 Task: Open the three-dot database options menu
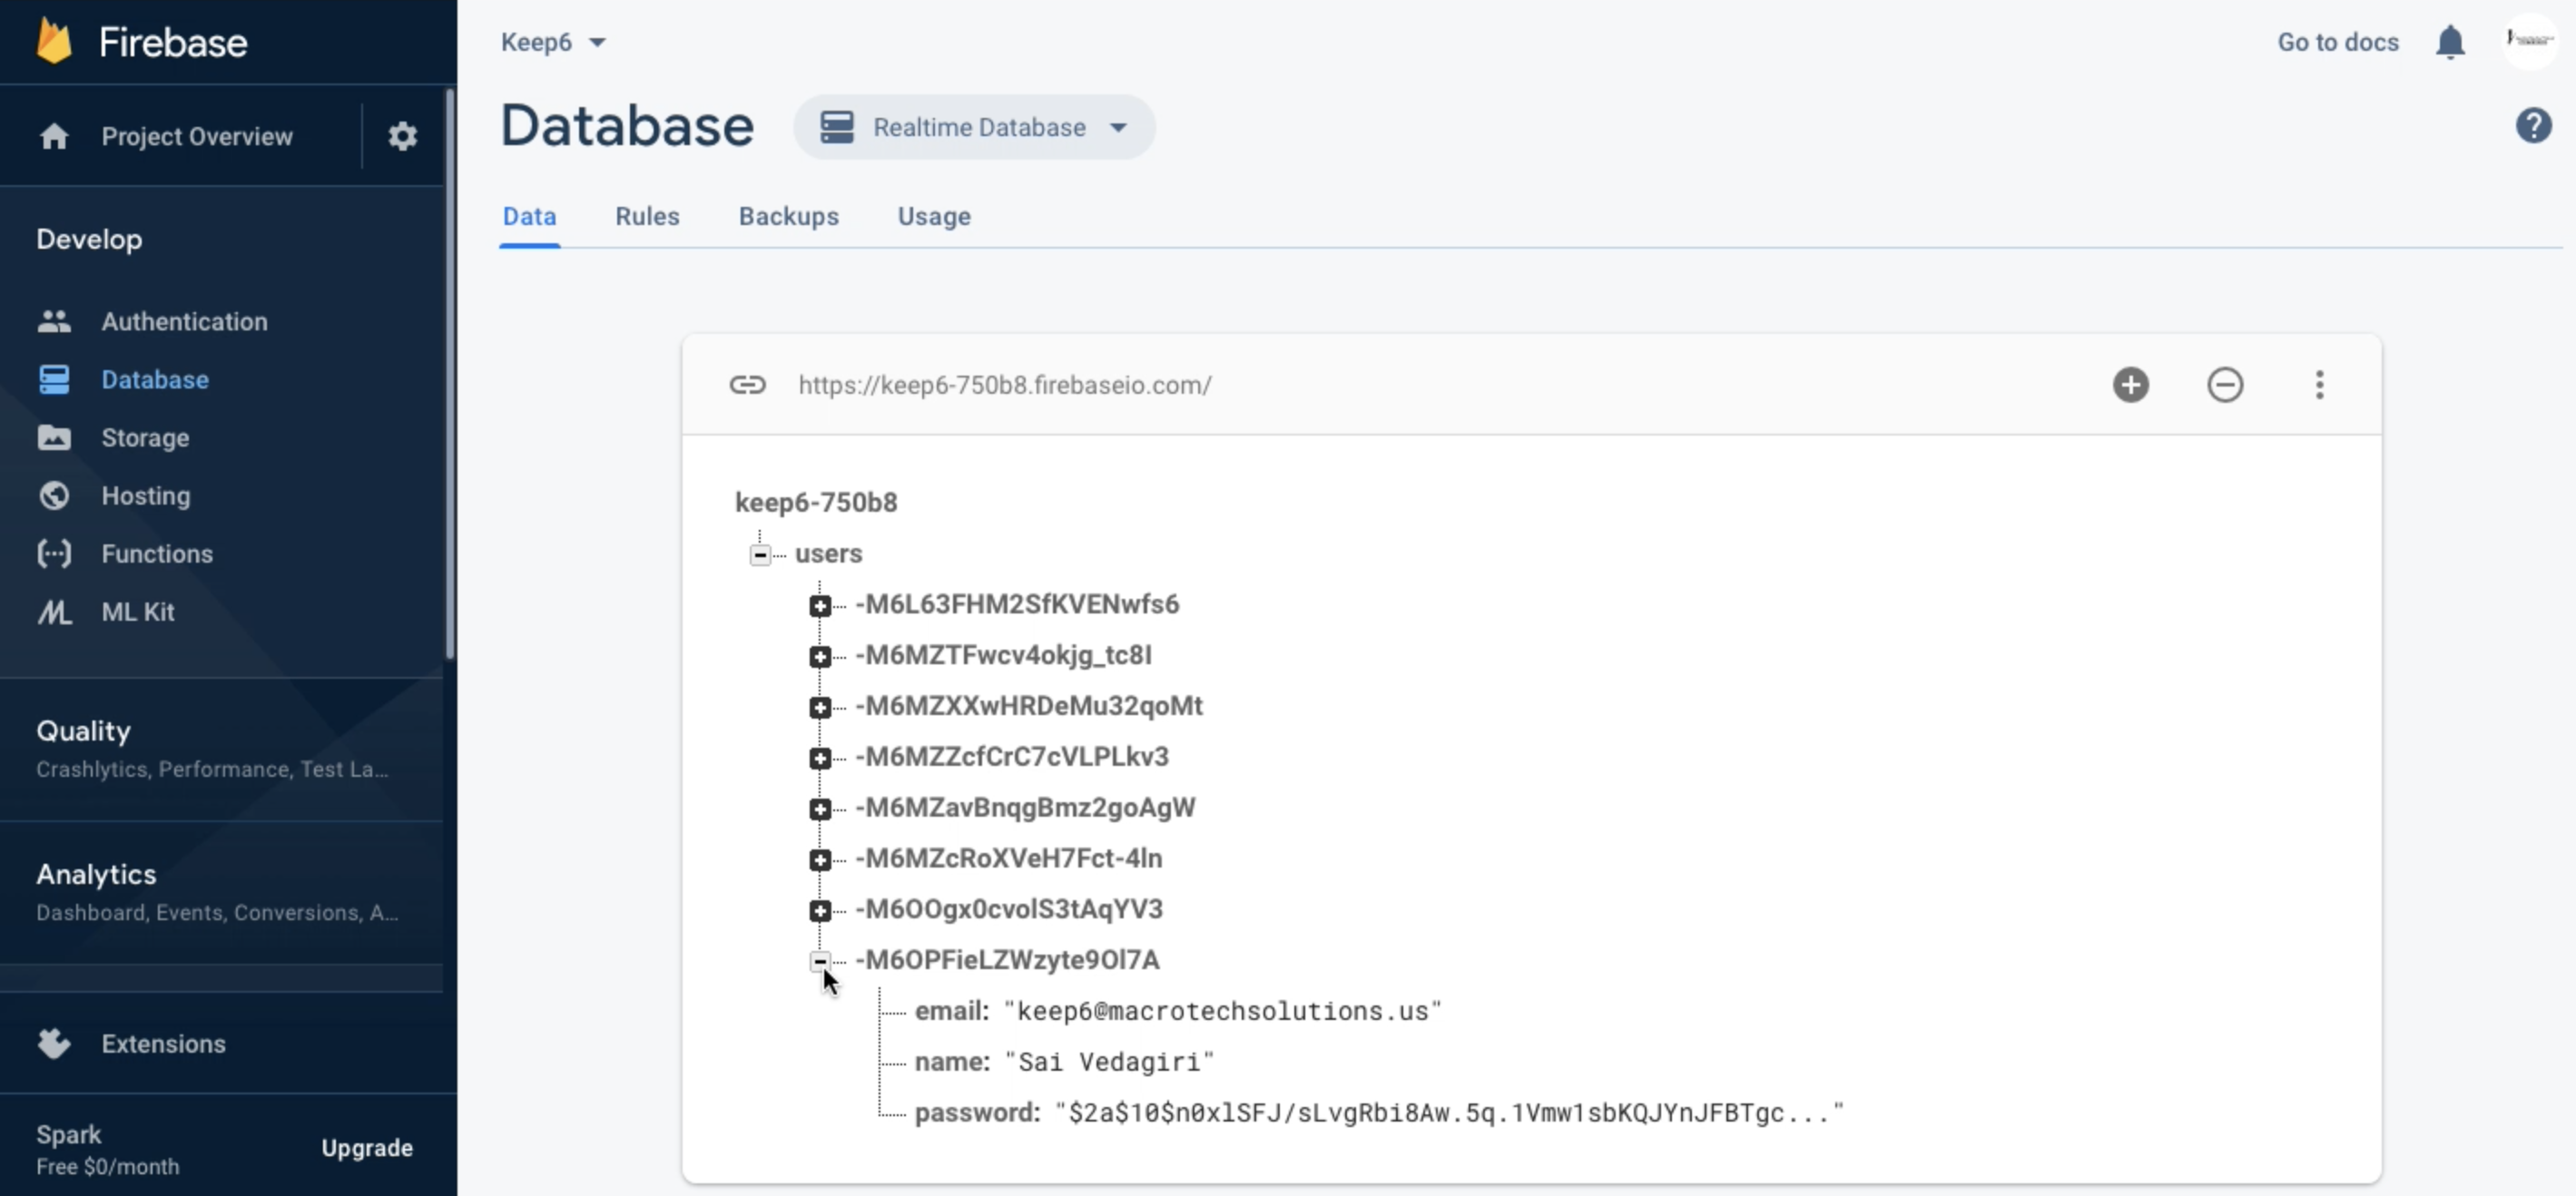click(2319, 385)
